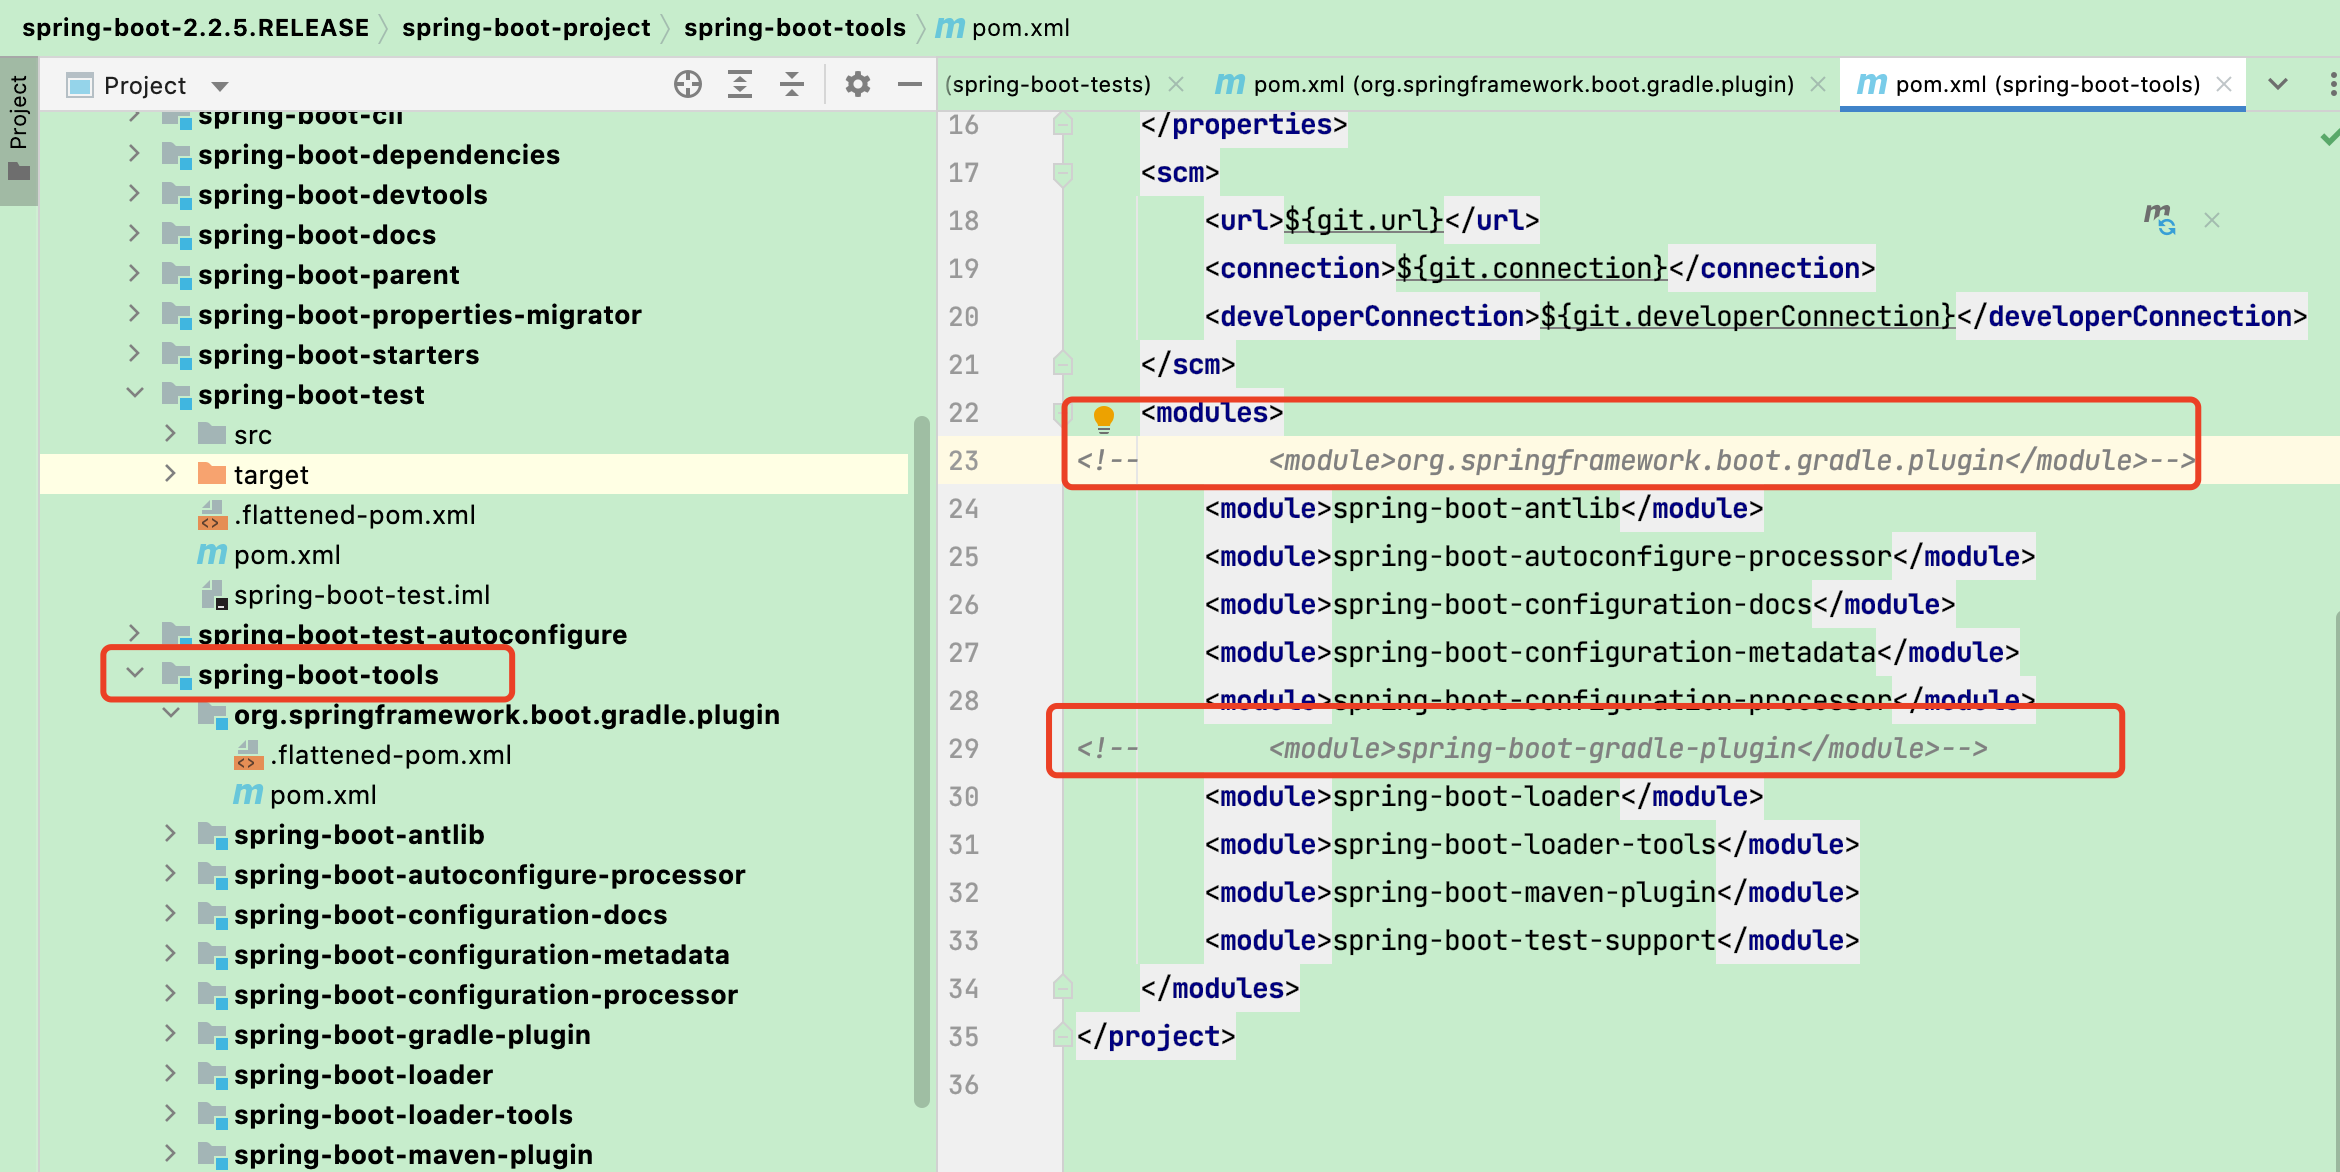
Task: Click the vertical Project tool window button
Action: 18,125
